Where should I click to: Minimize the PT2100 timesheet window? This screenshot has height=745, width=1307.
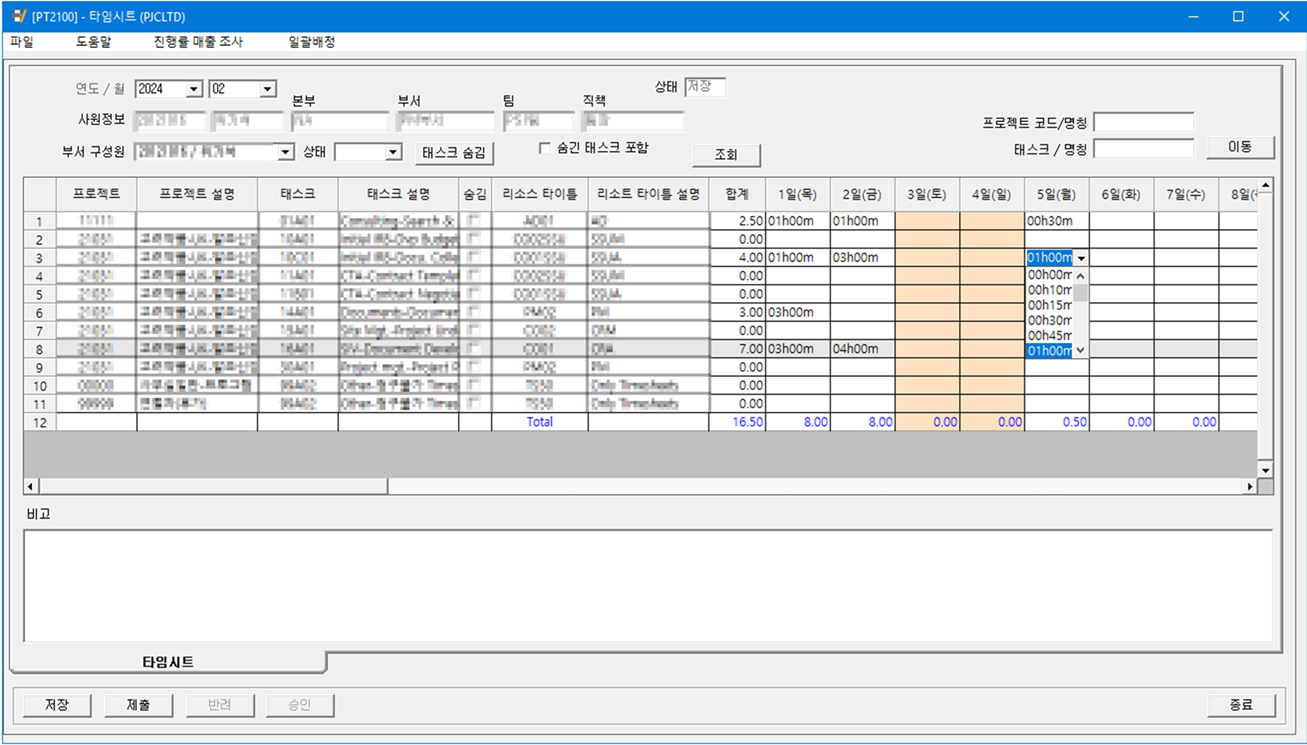point(1191,16)
